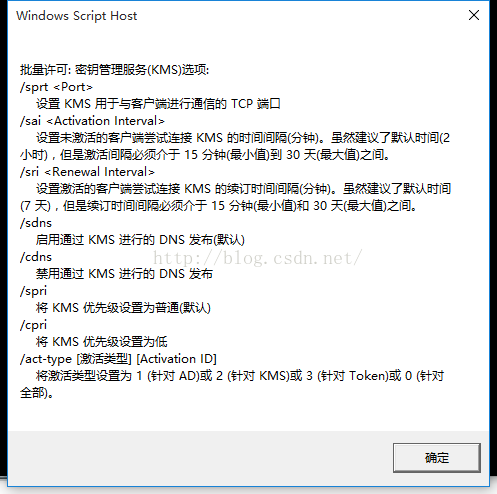The width and height of the screenshot is (497, 494).
Task: Click the blog.csdn.net watermark text
Action: tap(257, 258)
